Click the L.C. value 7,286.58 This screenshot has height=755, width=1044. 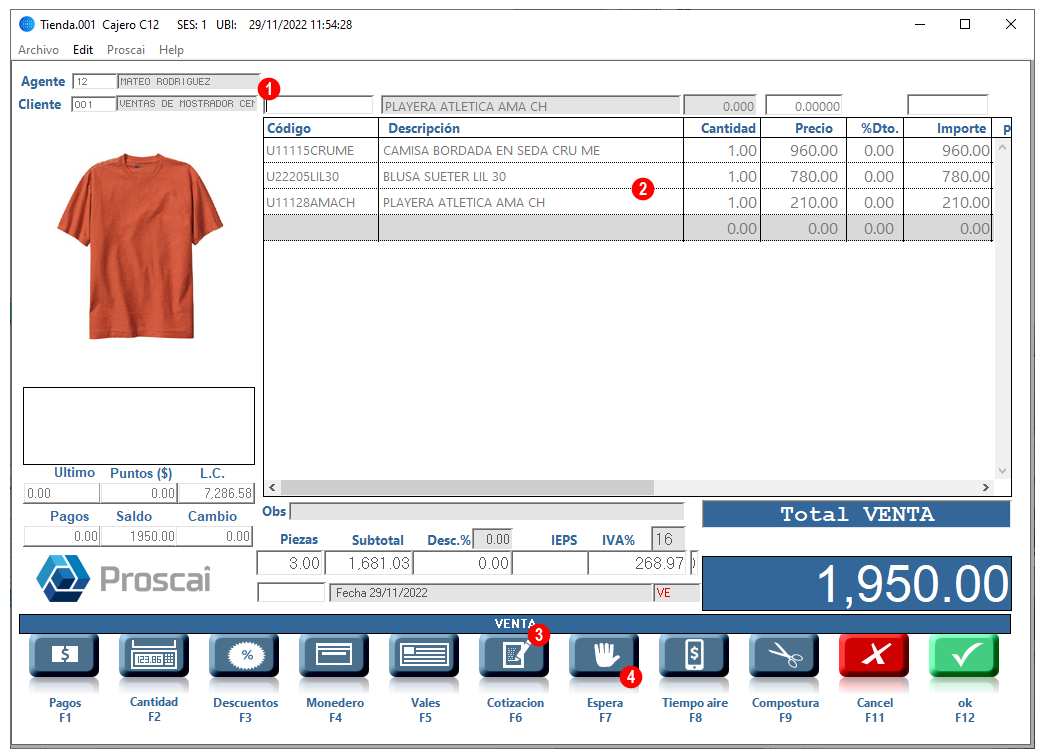(x=216, y=493)
